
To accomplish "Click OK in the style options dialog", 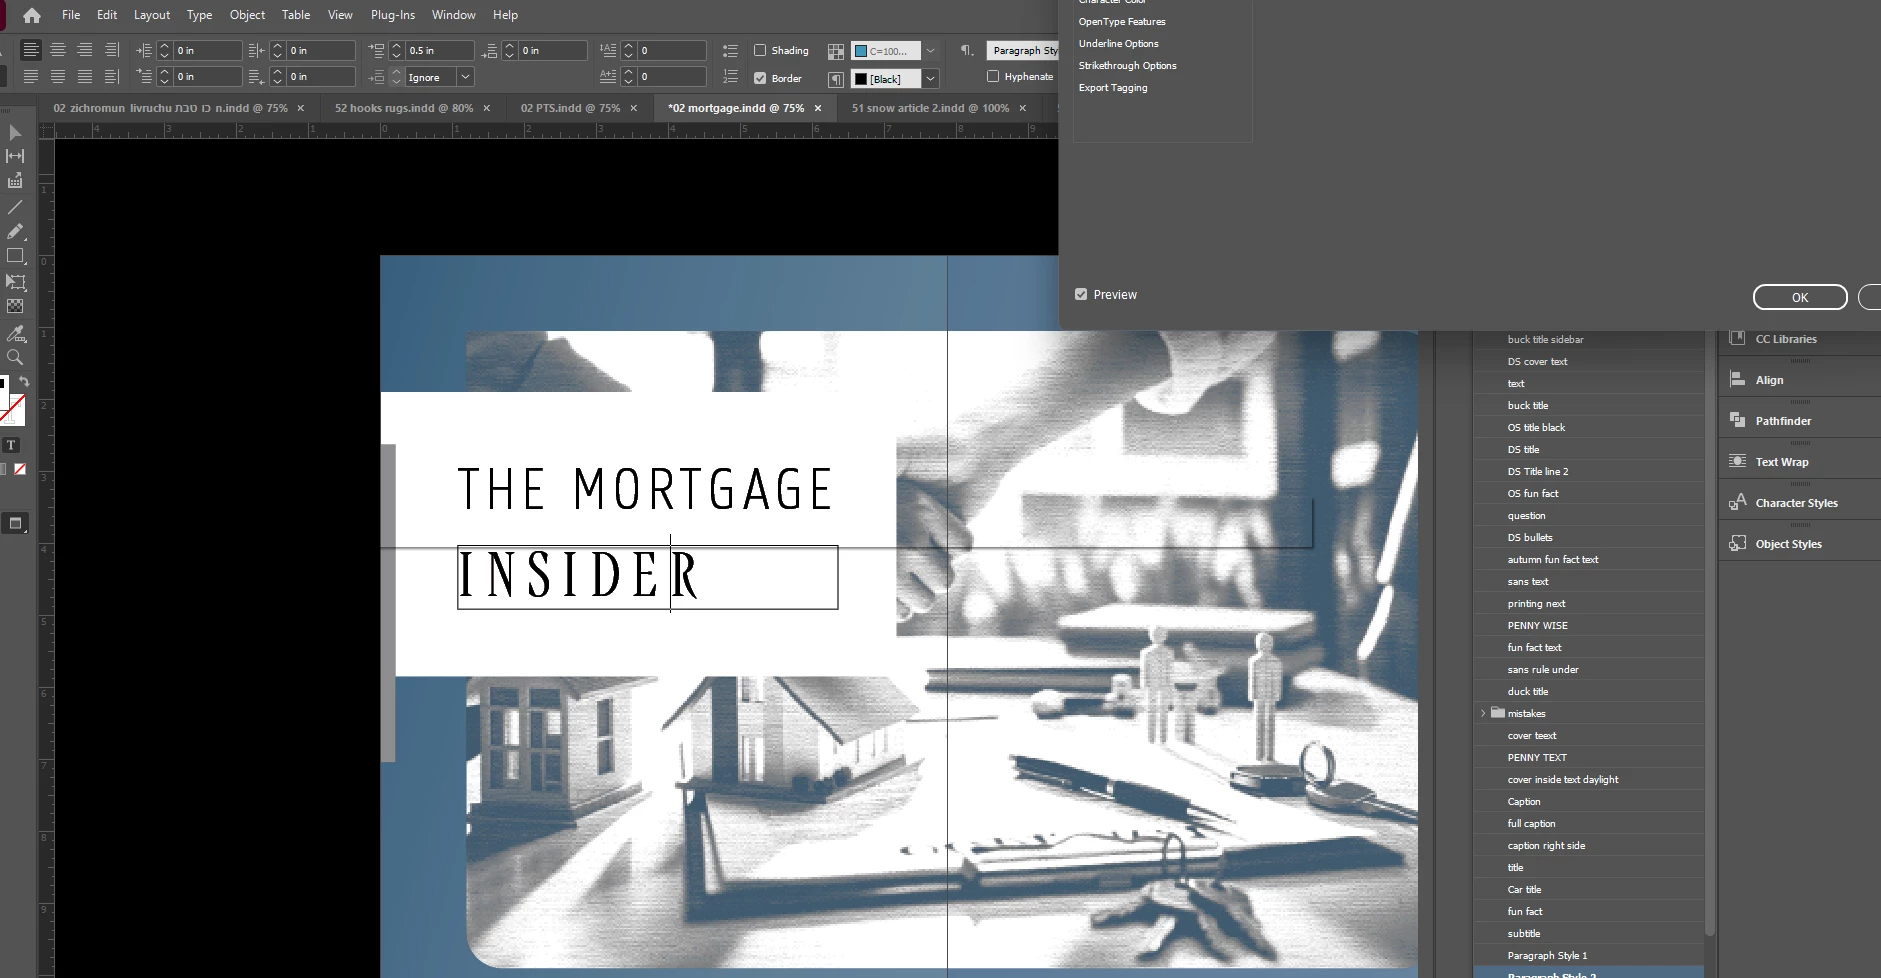I will pos(1800,297).
